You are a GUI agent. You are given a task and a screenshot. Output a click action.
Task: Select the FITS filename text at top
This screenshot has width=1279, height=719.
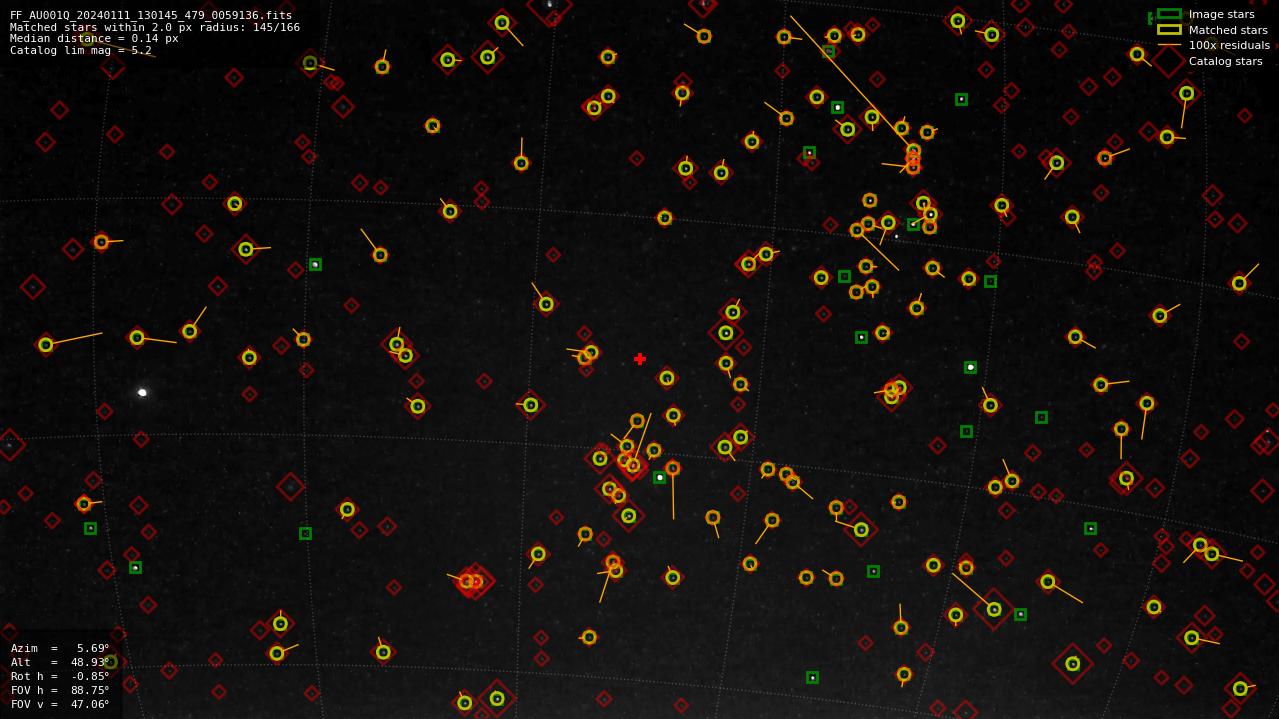click(151, 15)
